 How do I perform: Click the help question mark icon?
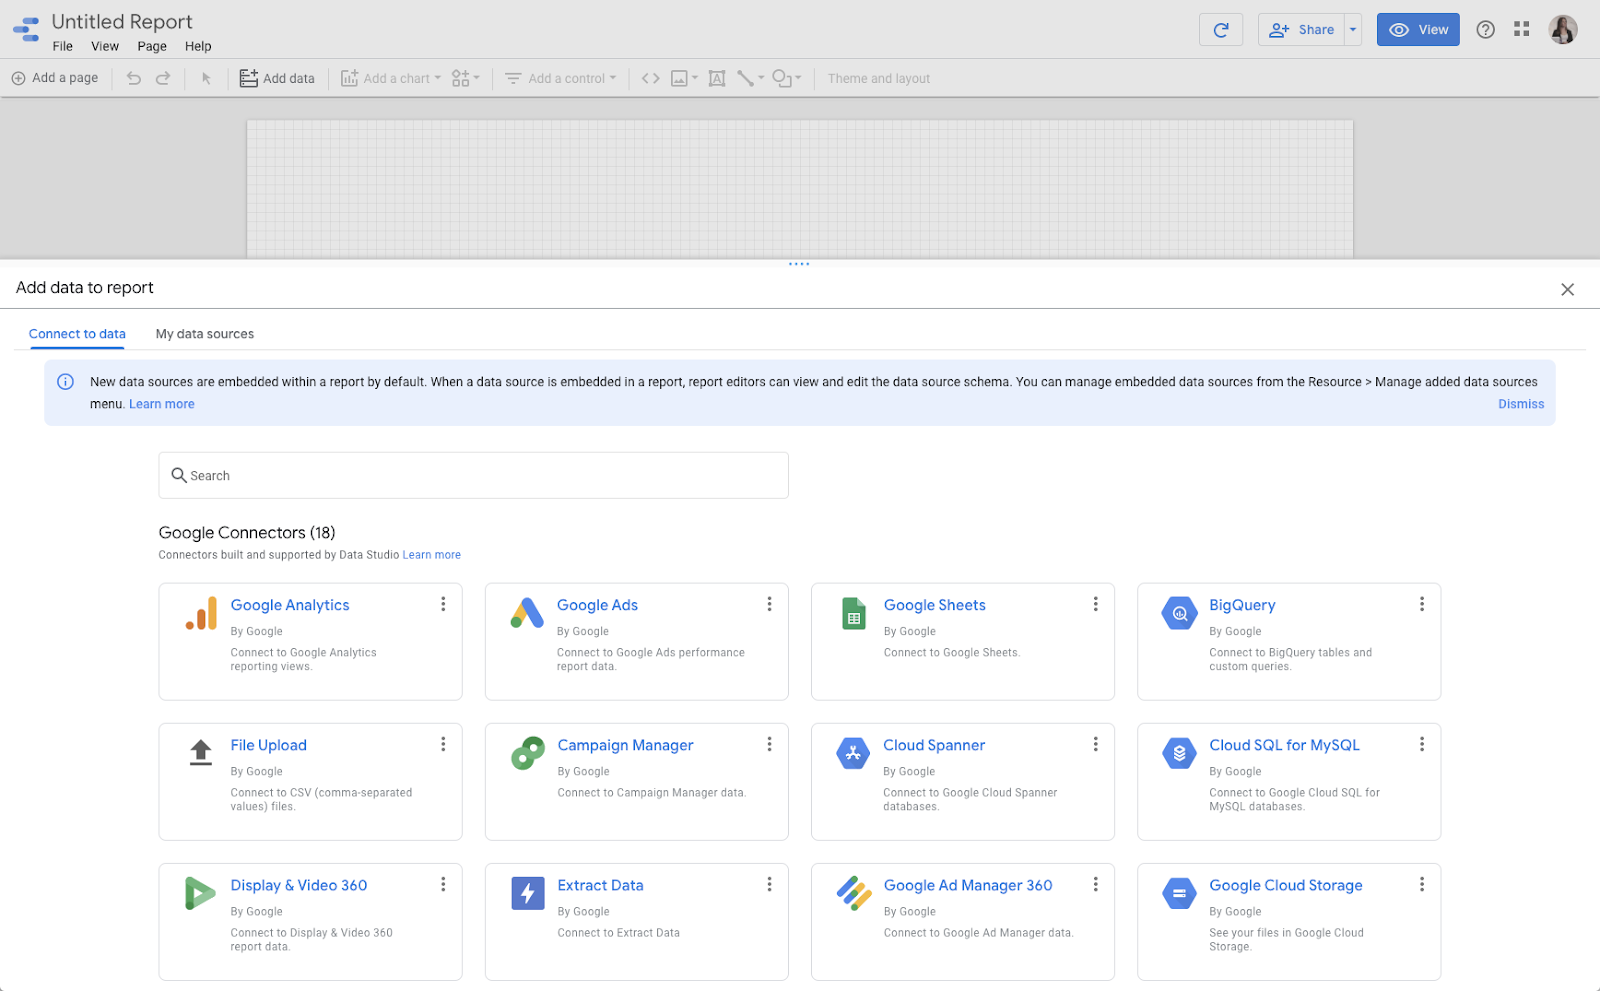[1485, 30]
